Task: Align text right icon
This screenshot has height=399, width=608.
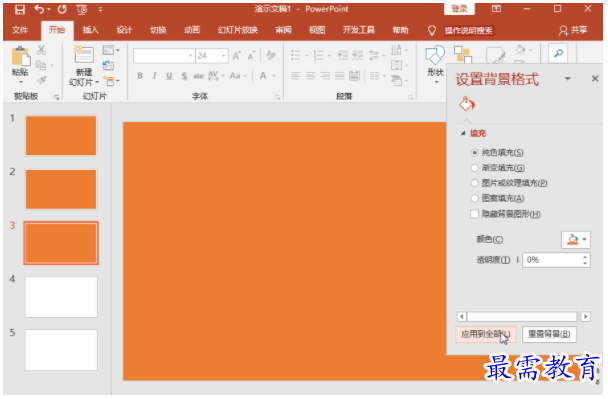Action: pos(325,76)
